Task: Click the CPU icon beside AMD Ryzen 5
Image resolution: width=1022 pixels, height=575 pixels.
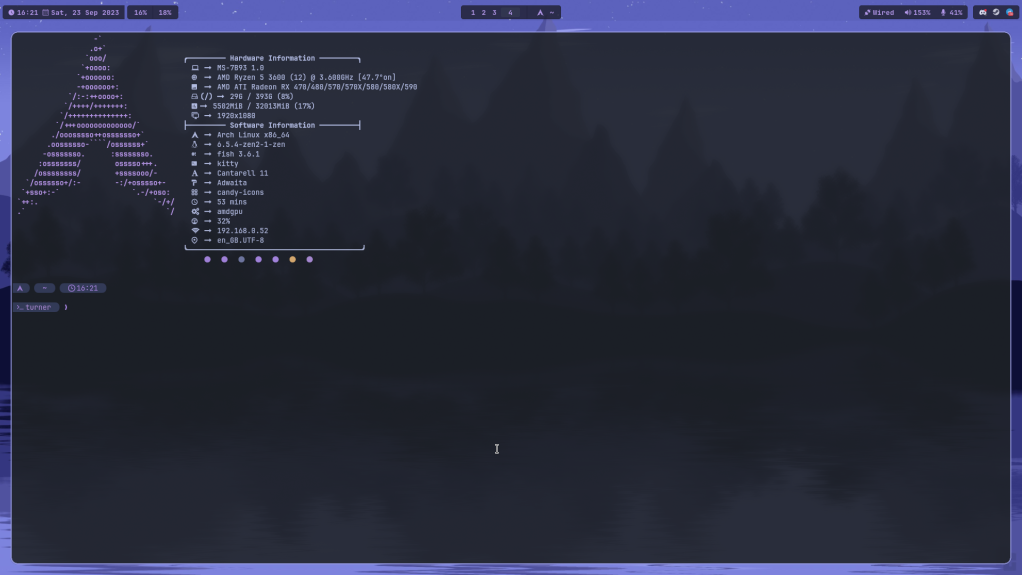Action: [x=194, y=77]
